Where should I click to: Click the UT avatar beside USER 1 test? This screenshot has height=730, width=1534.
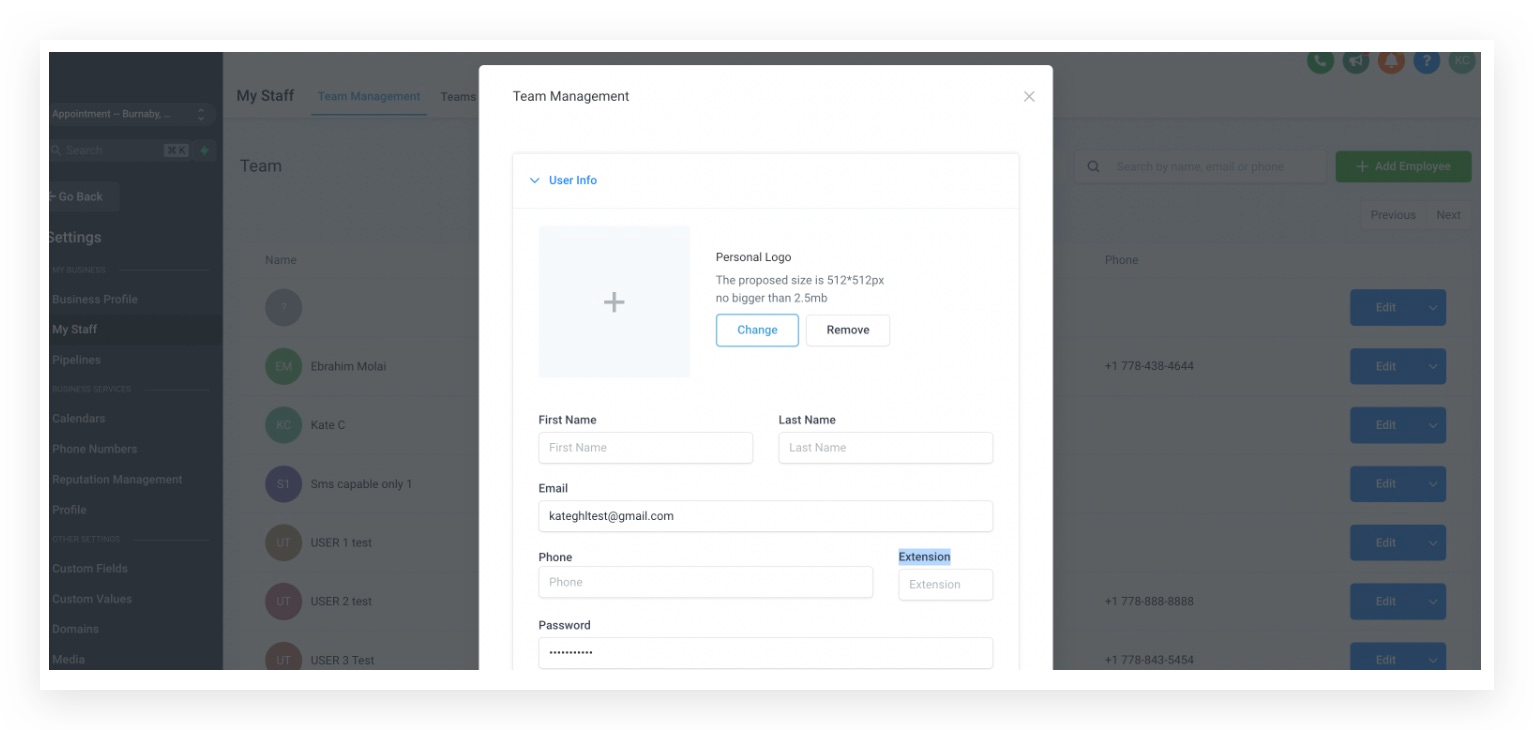283,543
